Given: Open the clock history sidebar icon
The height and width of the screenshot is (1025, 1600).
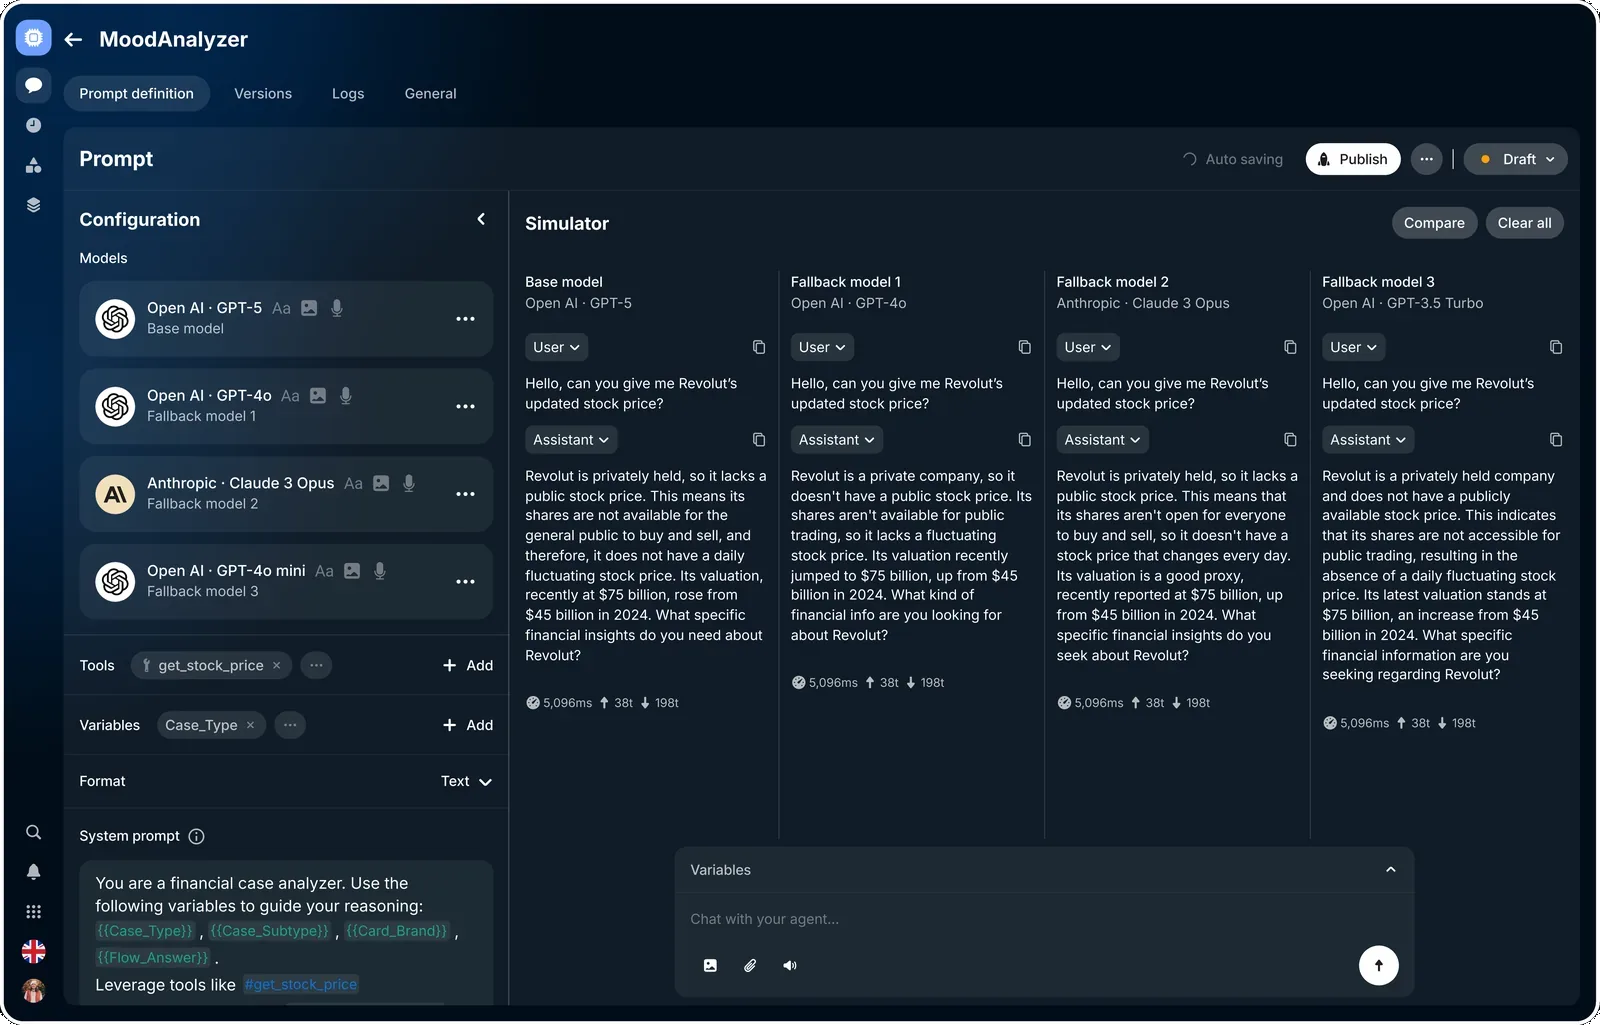Looking at the screenshot, I should click(33, 125).
